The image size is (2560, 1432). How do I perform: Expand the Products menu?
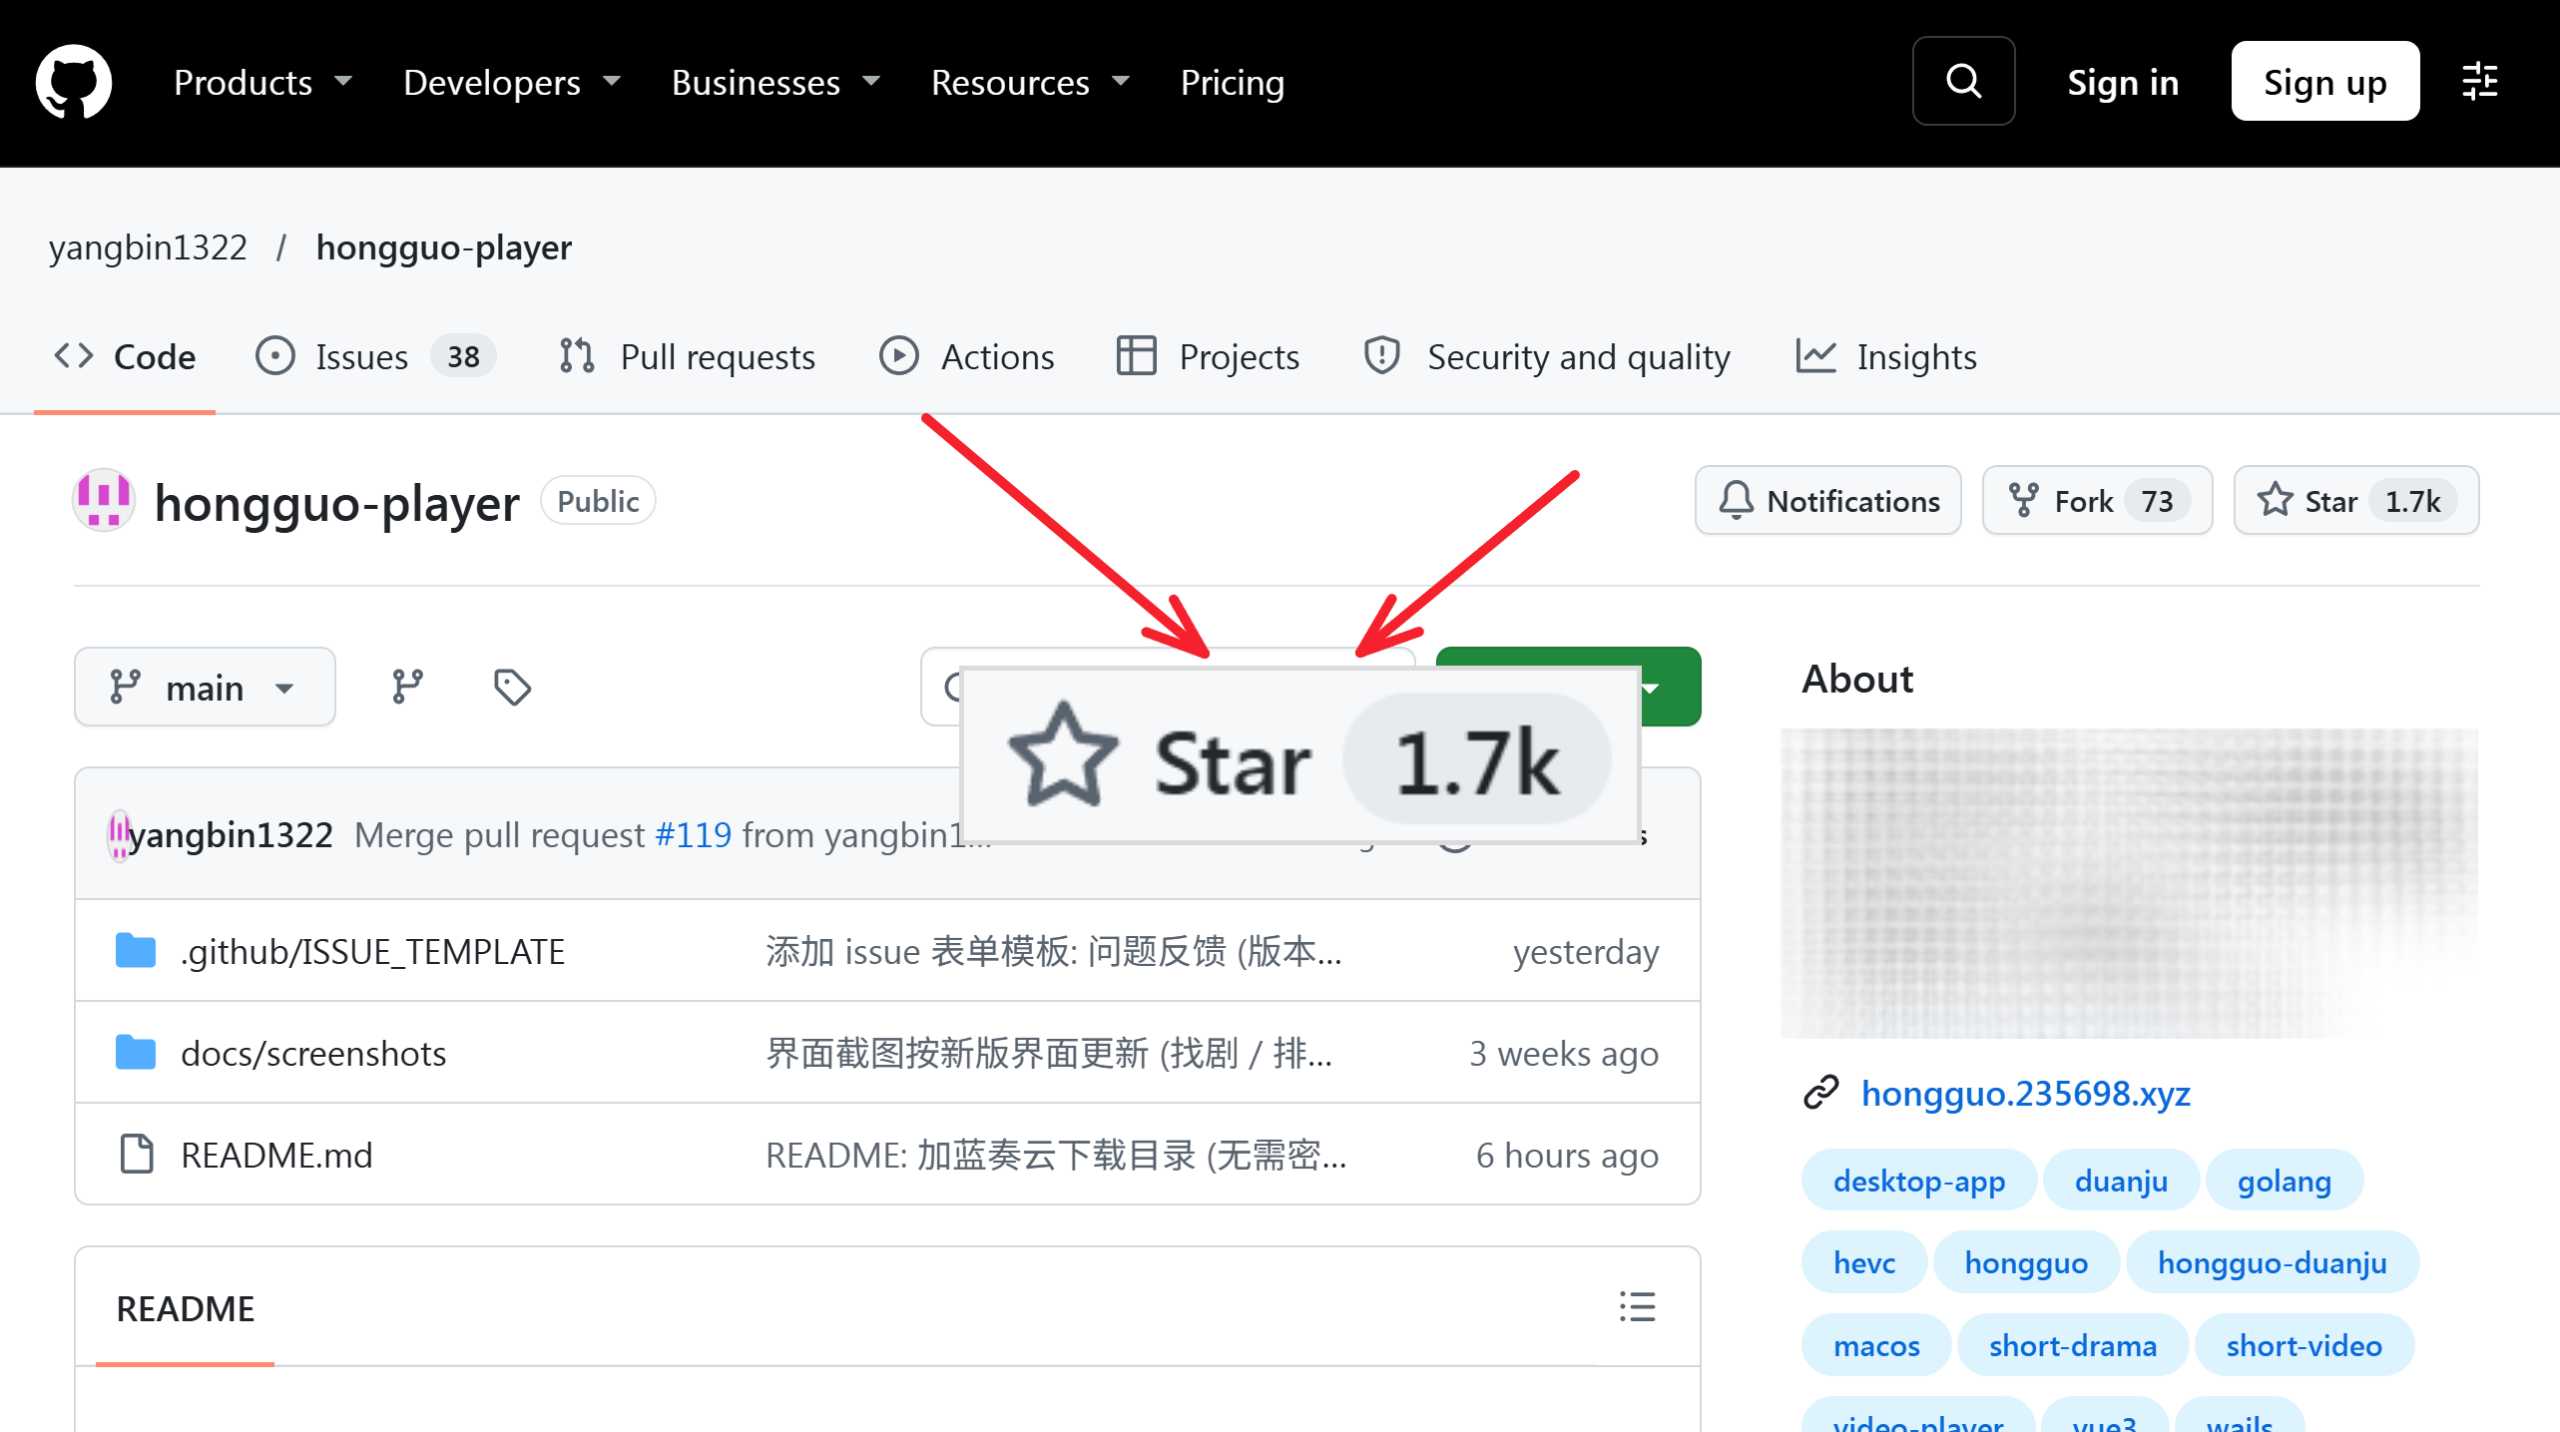tap(263, 82)
